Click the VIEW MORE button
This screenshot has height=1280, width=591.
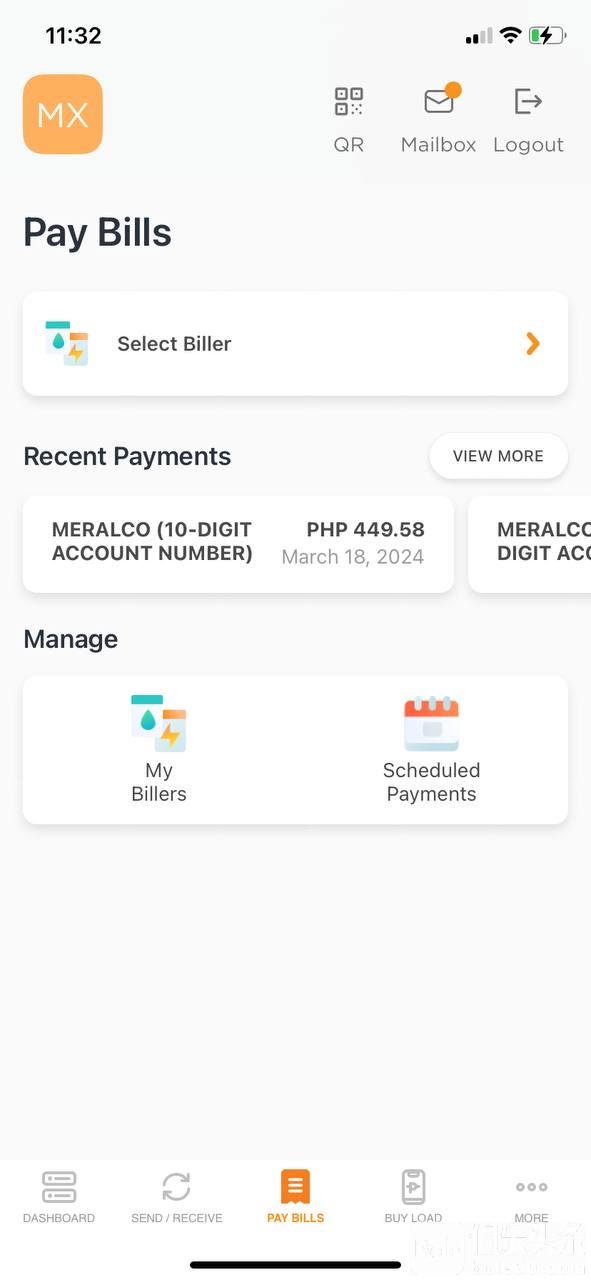[x=498, y=456]
